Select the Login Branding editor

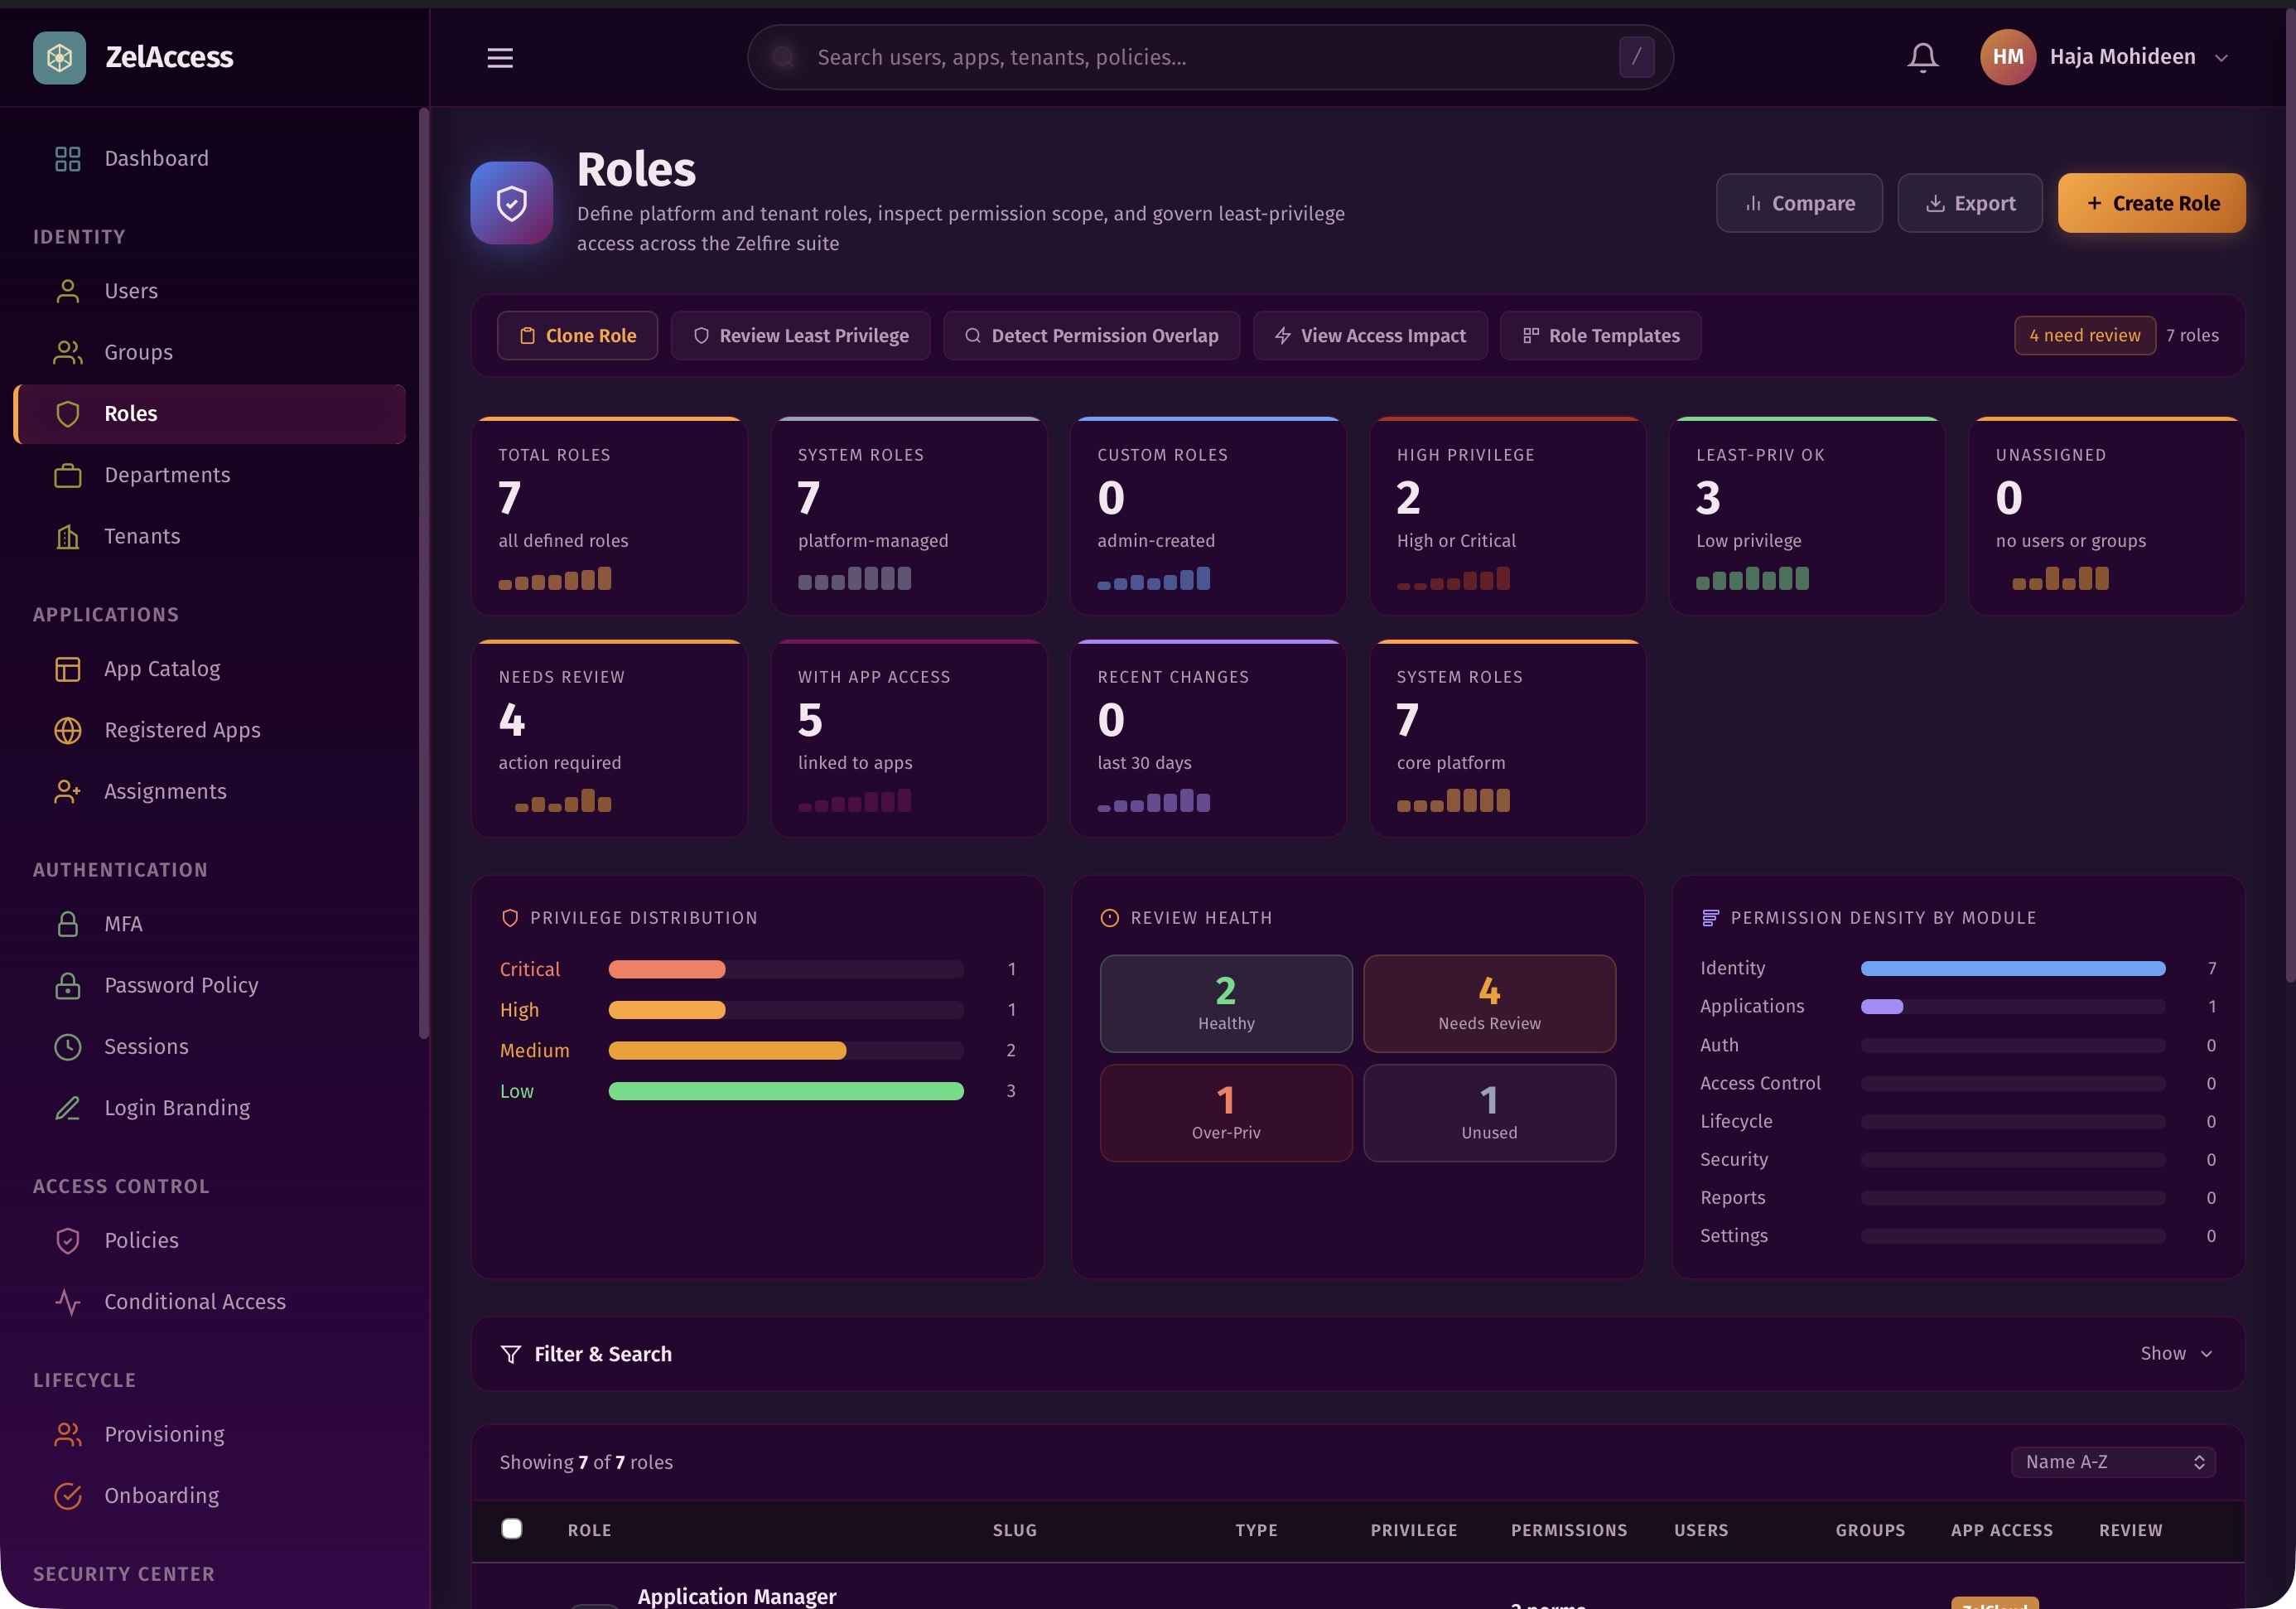(x=176, y=1107)
